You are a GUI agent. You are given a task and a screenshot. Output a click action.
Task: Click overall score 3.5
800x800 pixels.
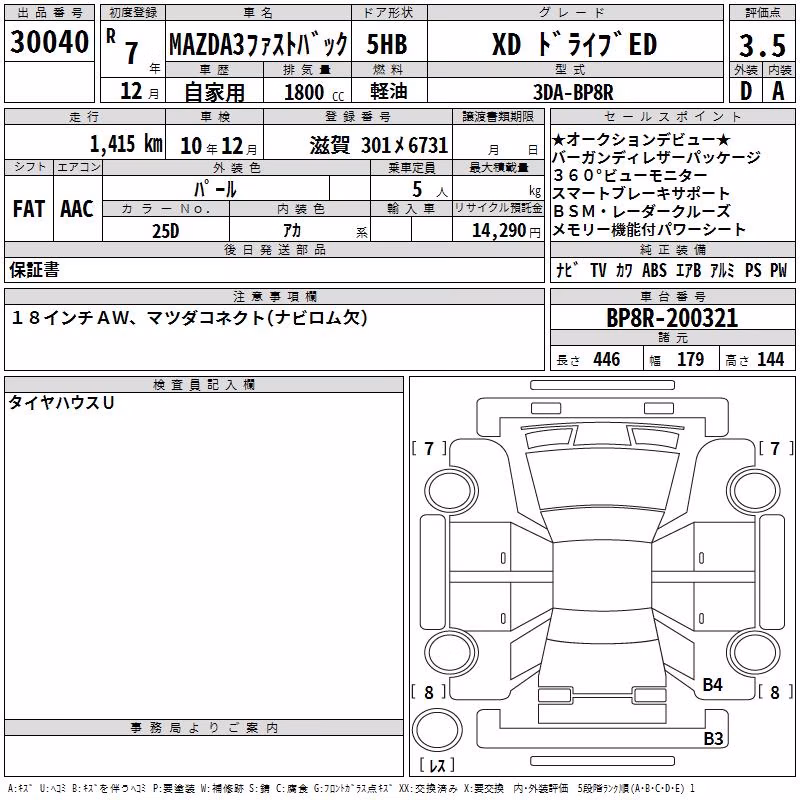click(x=762, y=46)
